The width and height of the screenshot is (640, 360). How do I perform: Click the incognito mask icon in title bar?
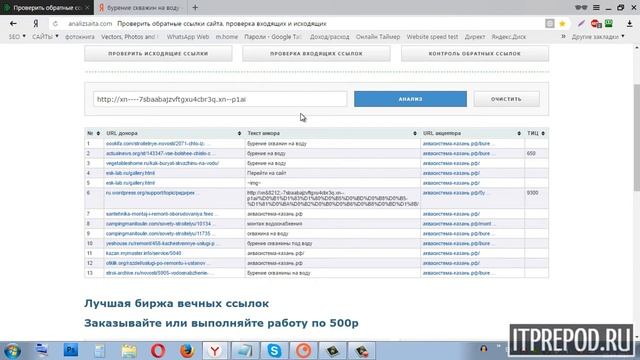tap(581, 7)
